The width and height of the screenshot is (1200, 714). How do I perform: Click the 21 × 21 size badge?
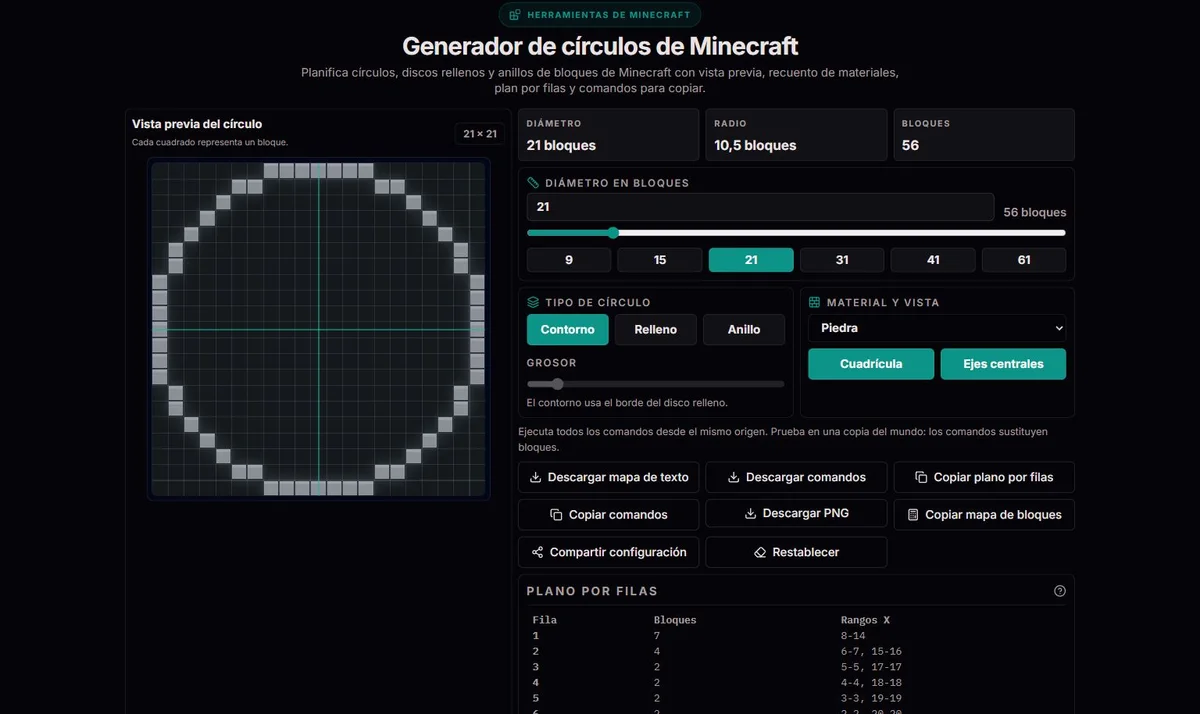(x=480, y=133)
